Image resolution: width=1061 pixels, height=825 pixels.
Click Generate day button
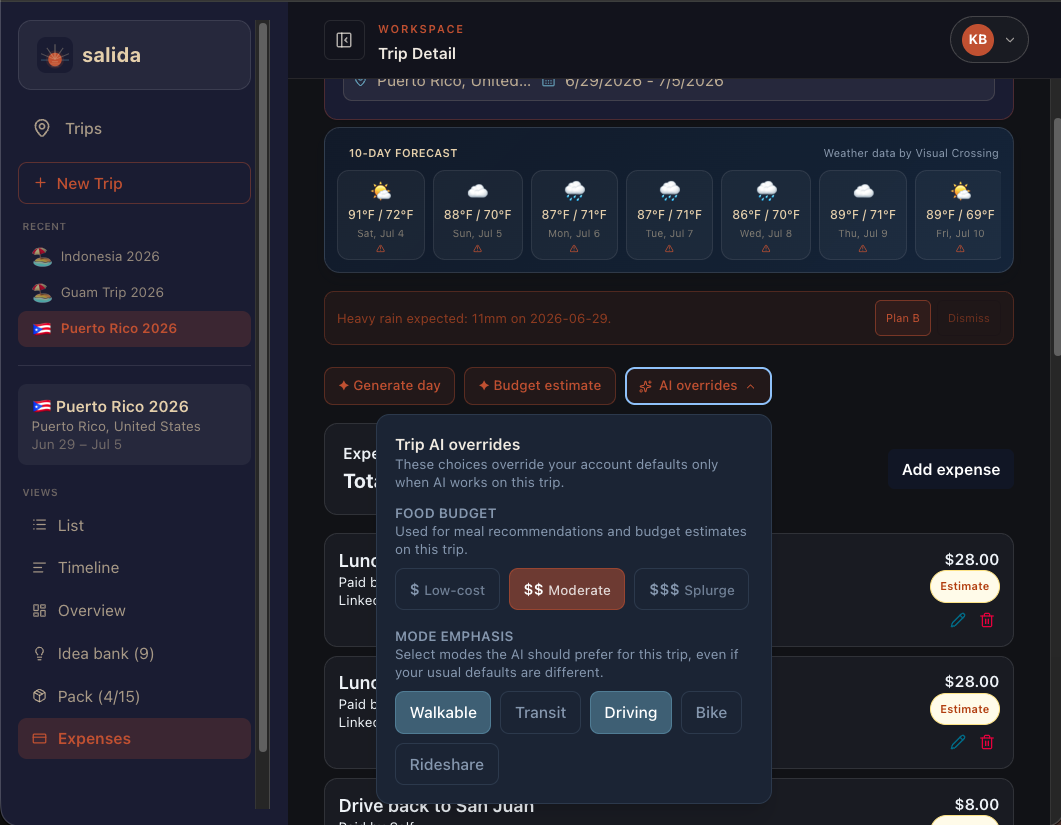390,386
